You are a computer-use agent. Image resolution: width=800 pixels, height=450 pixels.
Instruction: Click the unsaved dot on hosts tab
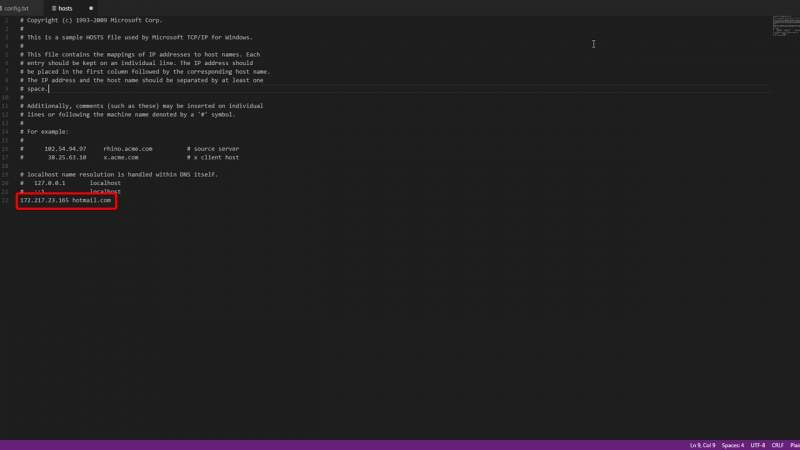tap(91, 8)
